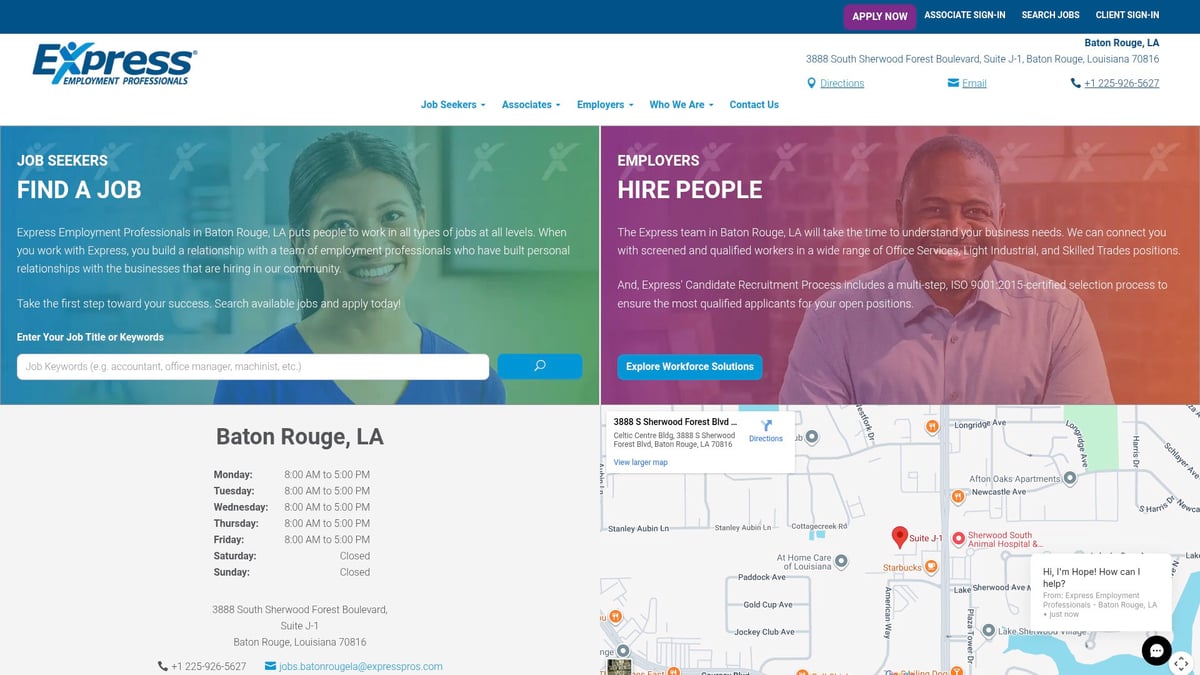Select the Suite J-1 red map pin
The image size is (1200, 675).
pyautogui.click(x=900, y=536)
